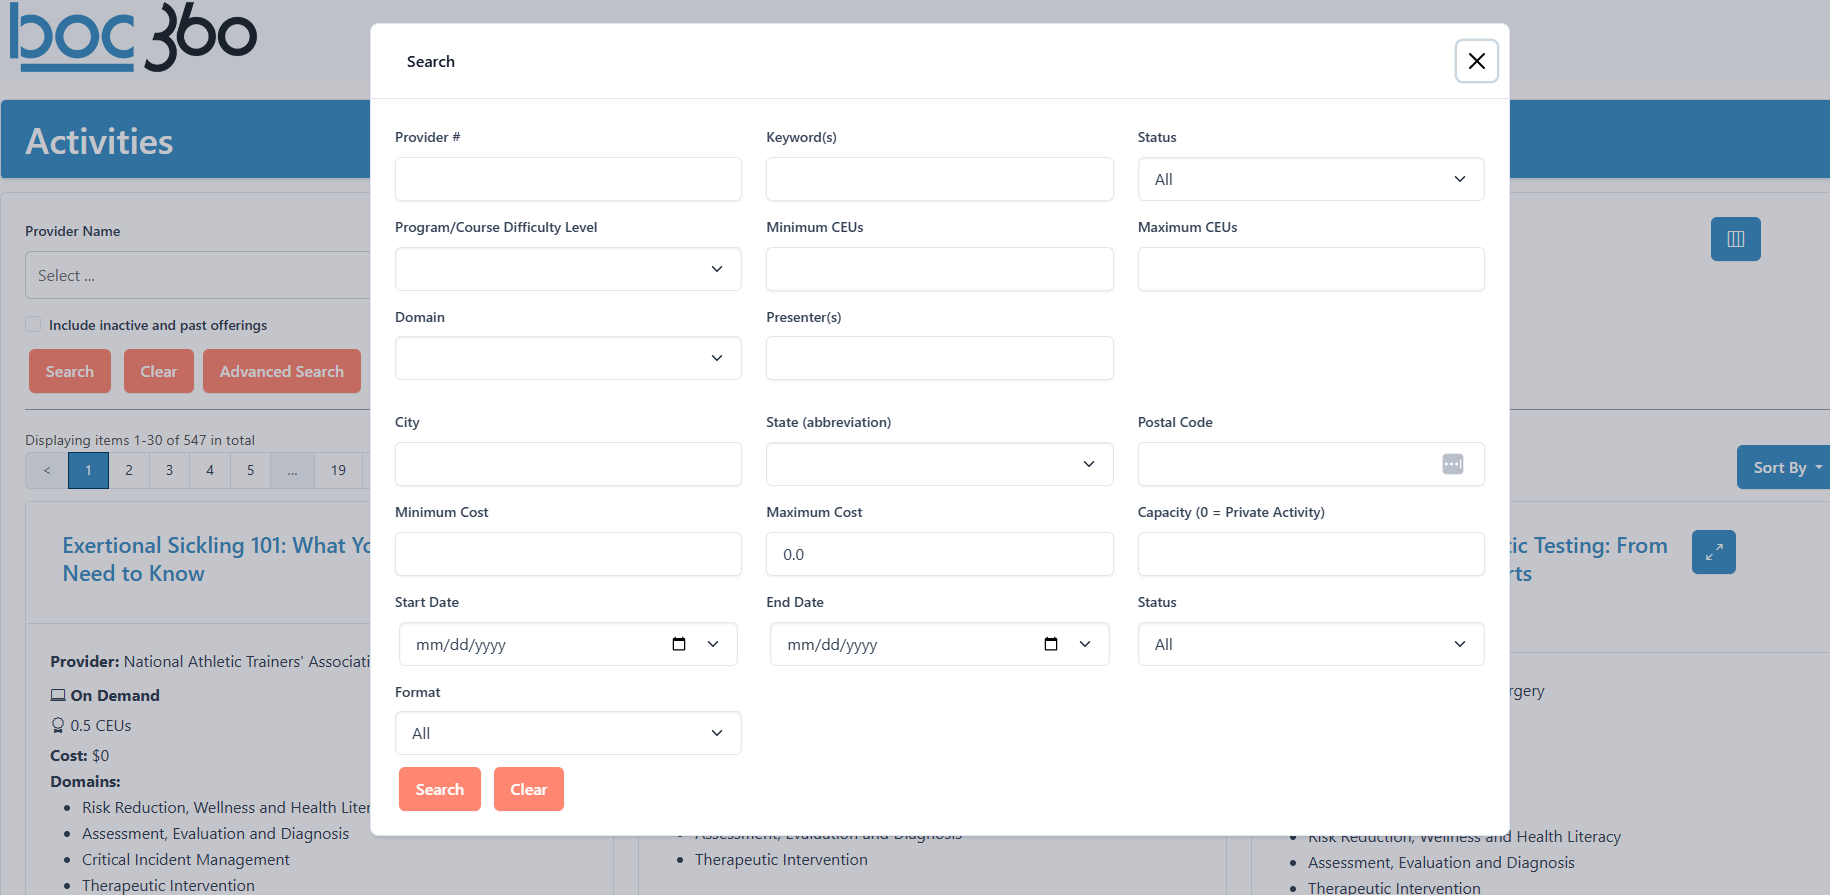Expand the Domain dropdown

tap(568, 358)
